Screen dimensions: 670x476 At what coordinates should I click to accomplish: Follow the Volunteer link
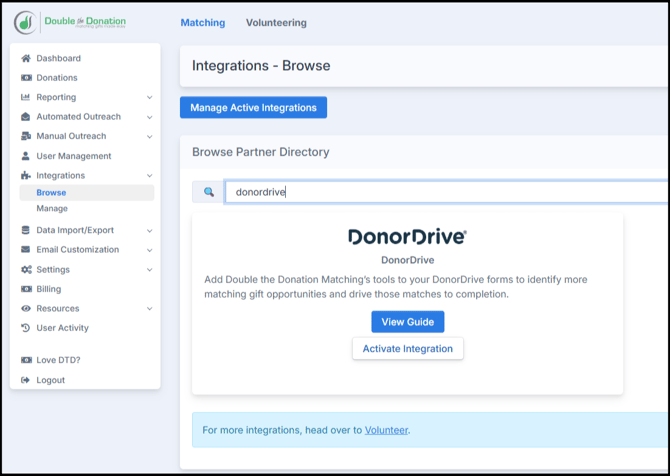pos(386,430)
